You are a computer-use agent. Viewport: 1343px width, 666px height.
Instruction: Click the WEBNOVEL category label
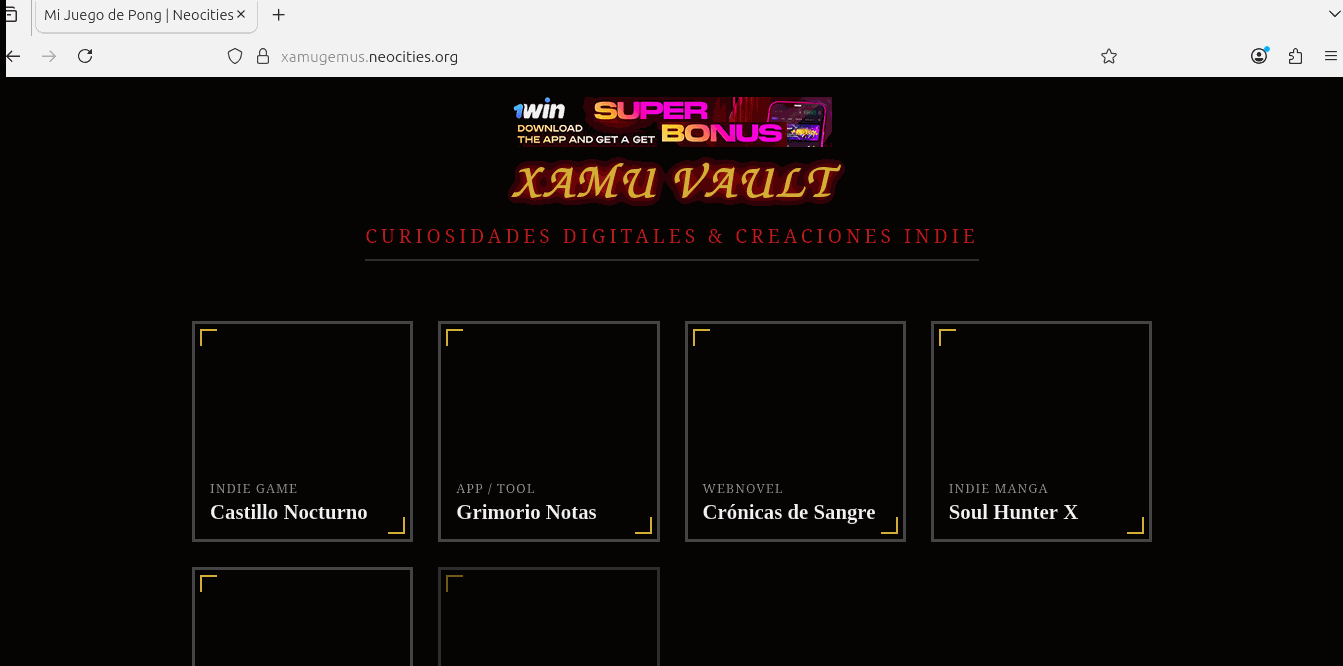(743, 489)
